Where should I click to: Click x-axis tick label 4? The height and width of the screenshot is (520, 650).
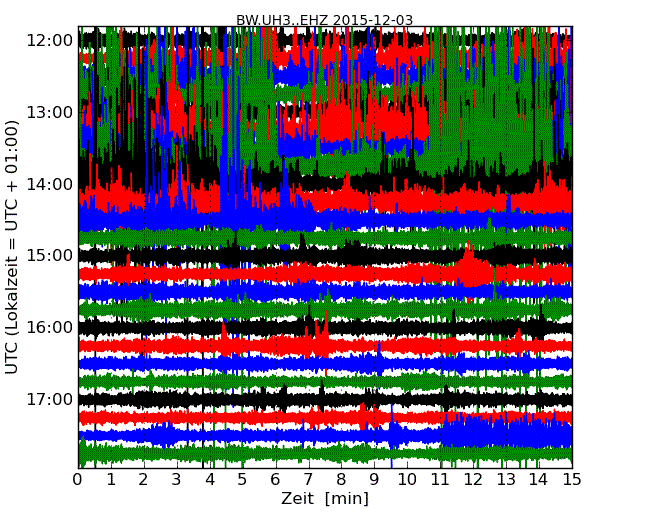coord(210,479)
